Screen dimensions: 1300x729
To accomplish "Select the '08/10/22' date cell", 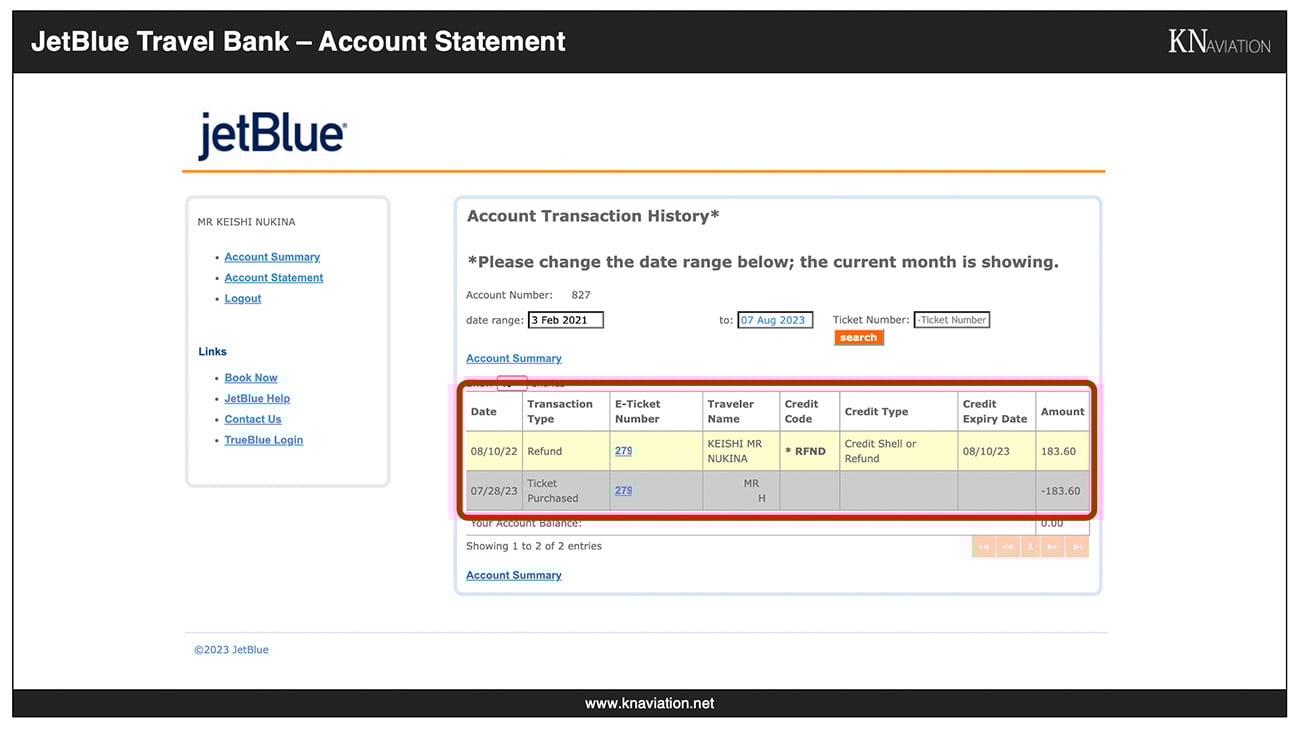I will [494, 451].
